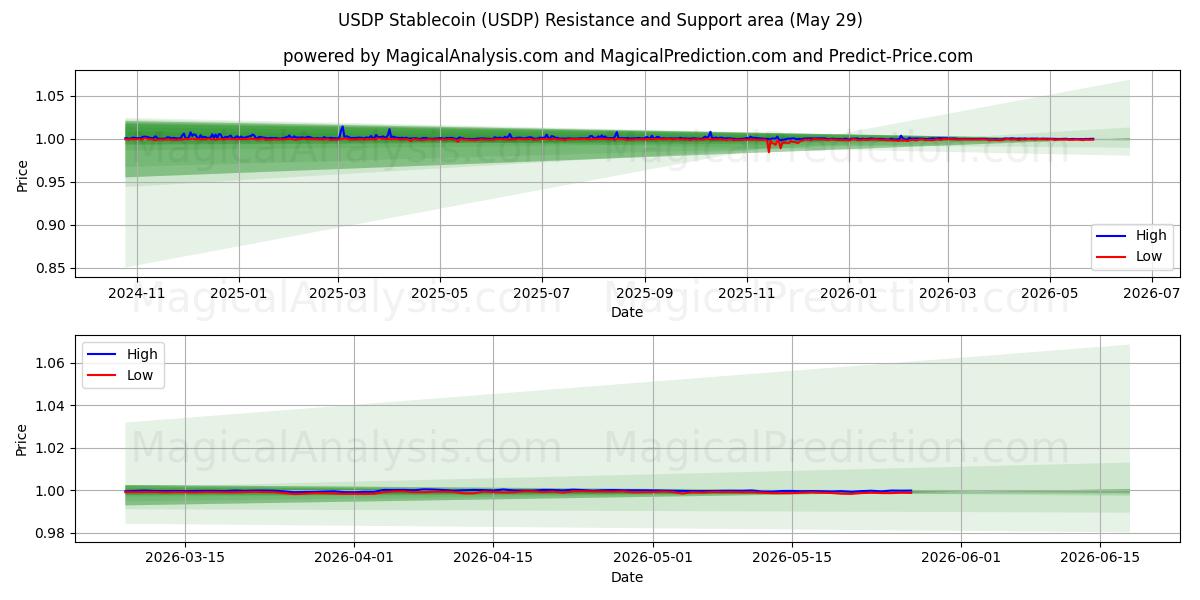
Task: Click the top chart y-axis value 0.85
Action: coord(51,268)
